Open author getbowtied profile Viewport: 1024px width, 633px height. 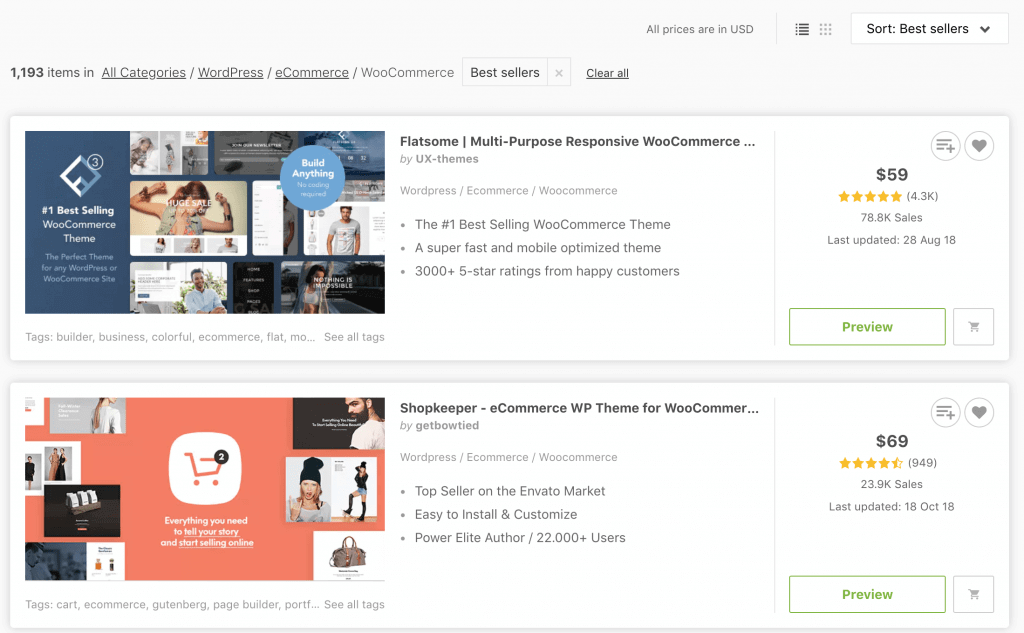point(447,425)
